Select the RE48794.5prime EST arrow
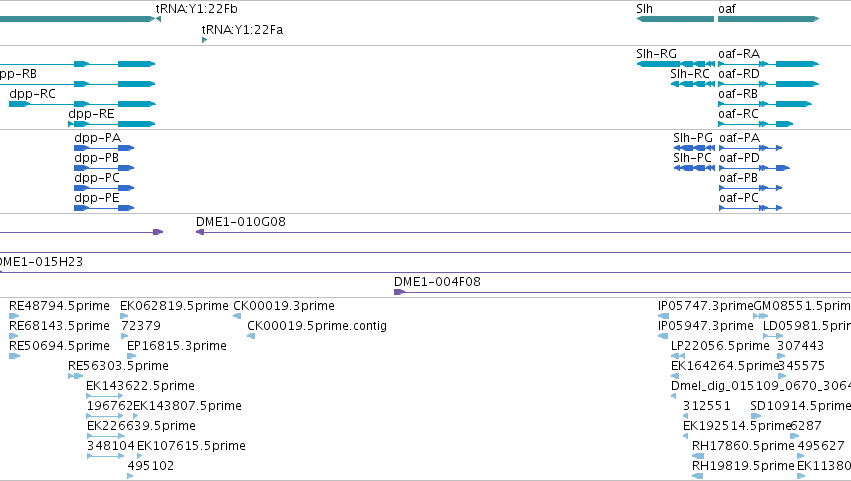Screen dimensions: 851x481 pyautogui.click(x=14, y=316)
